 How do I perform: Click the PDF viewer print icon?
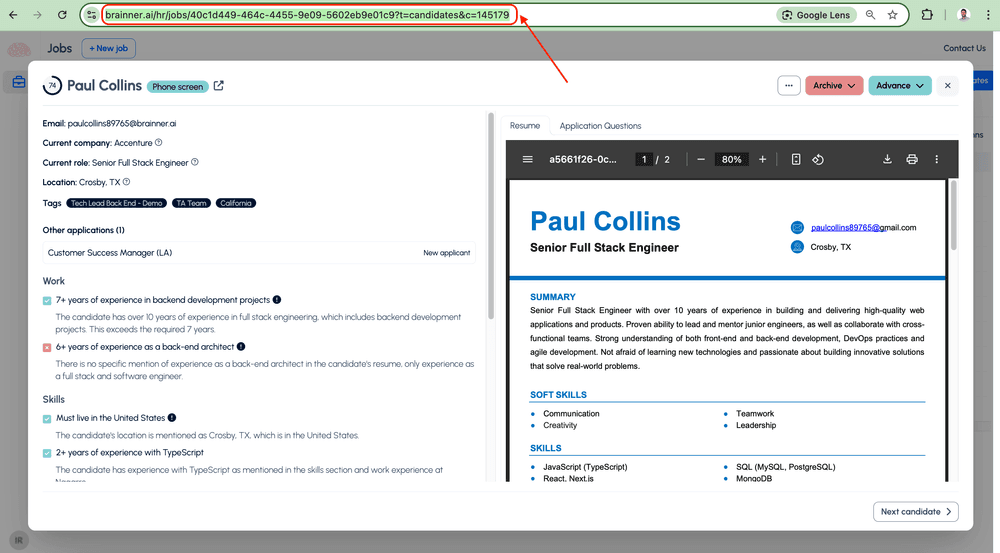(912, 159)
